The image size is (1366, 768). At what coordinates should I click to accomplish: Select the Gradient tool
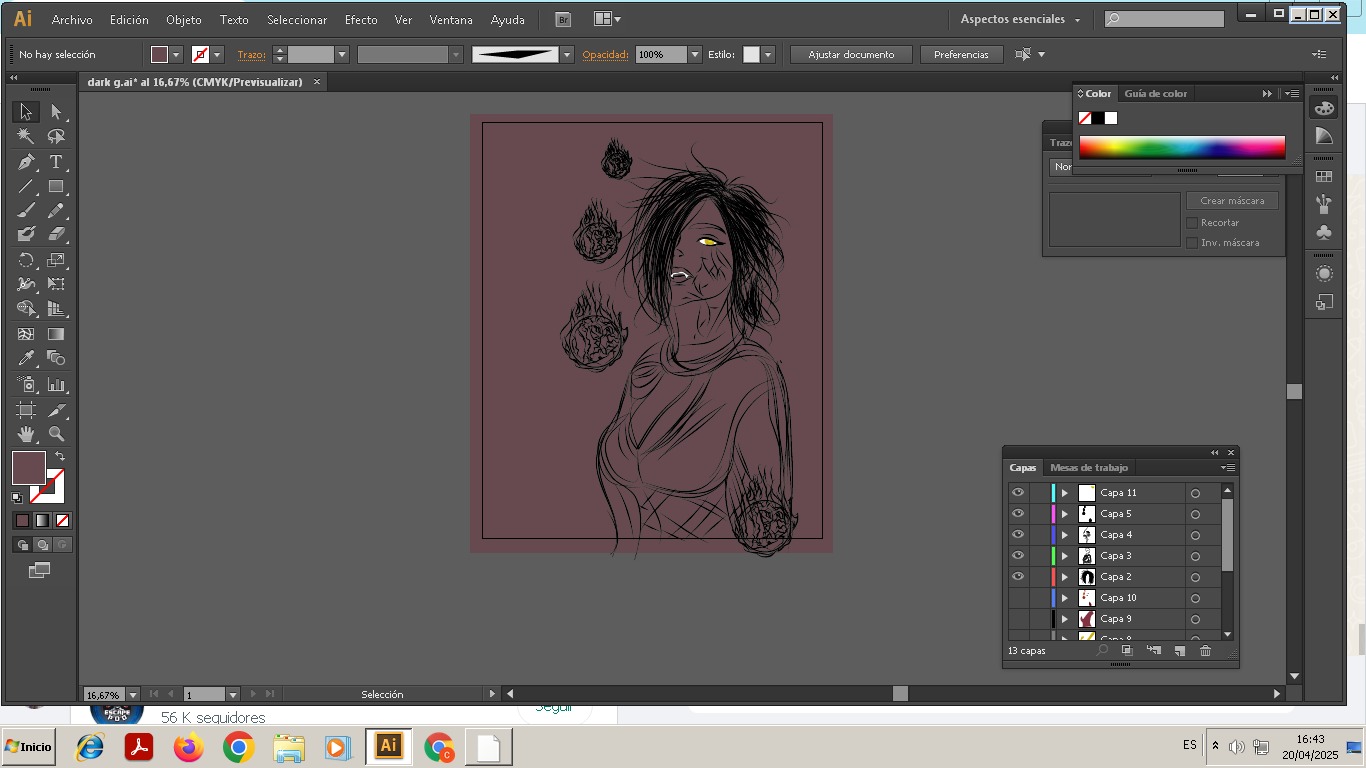[56, 334]
